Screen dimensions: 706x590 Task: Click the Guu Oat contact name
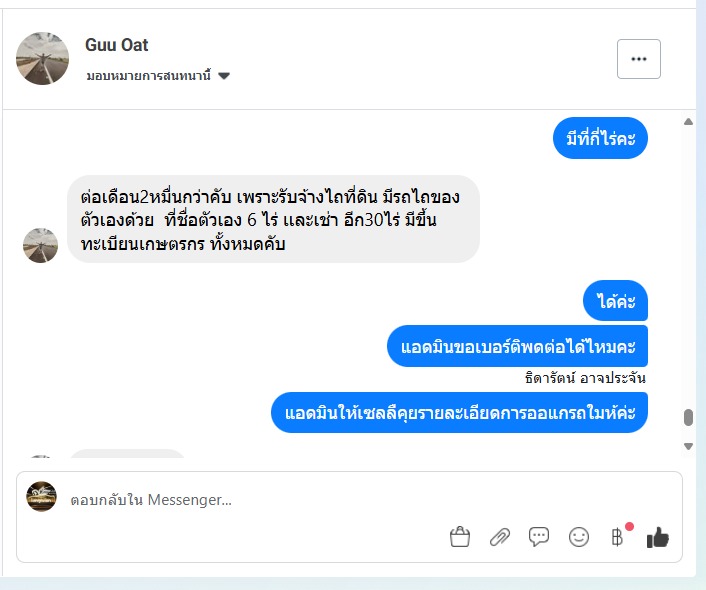tap(117, 45)
